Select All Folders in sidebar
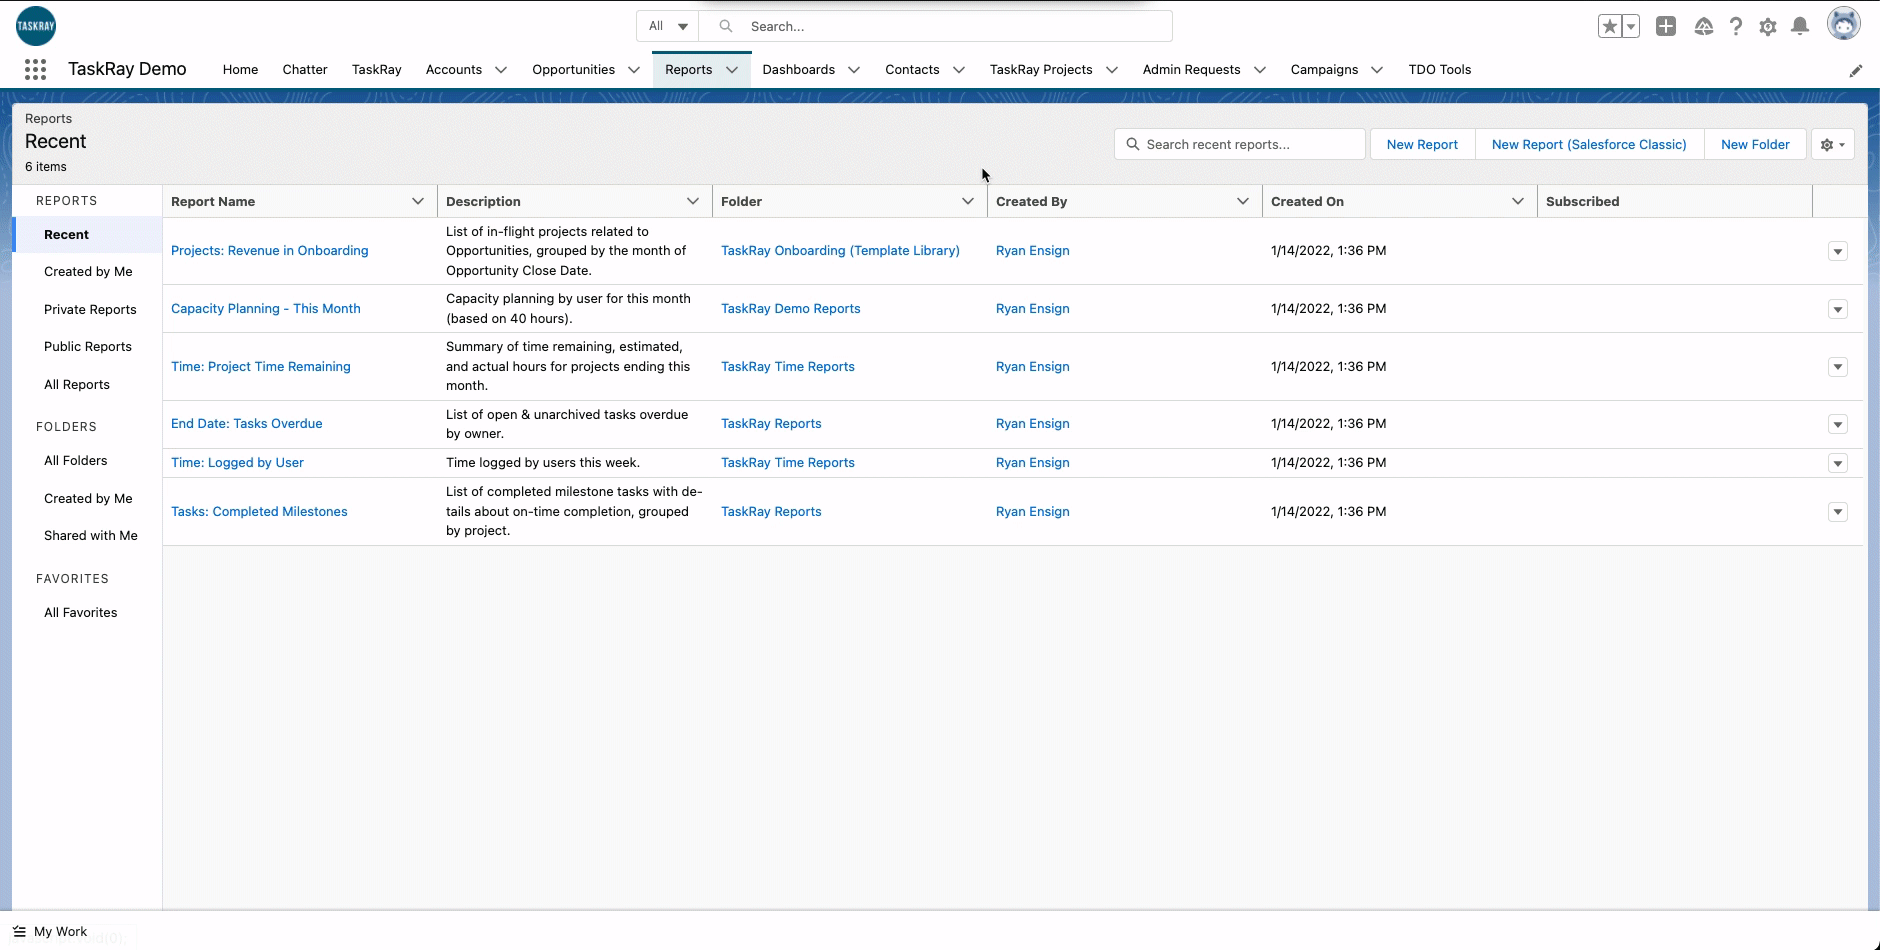This screenshot has height=950, width=1880. [x=76, y=460]
